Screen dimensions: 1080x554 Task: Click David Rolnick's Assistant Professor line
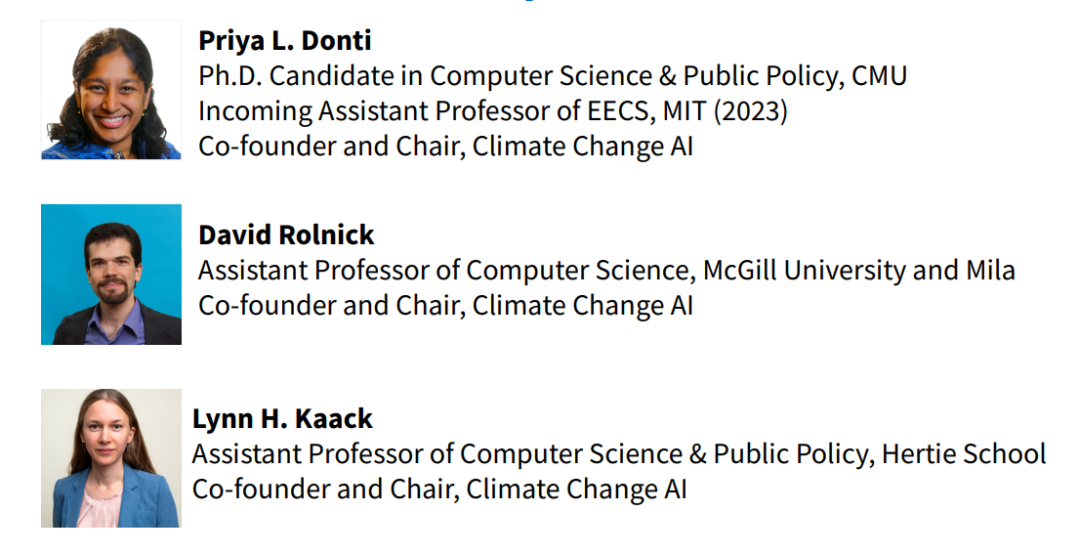click(606, 270)
